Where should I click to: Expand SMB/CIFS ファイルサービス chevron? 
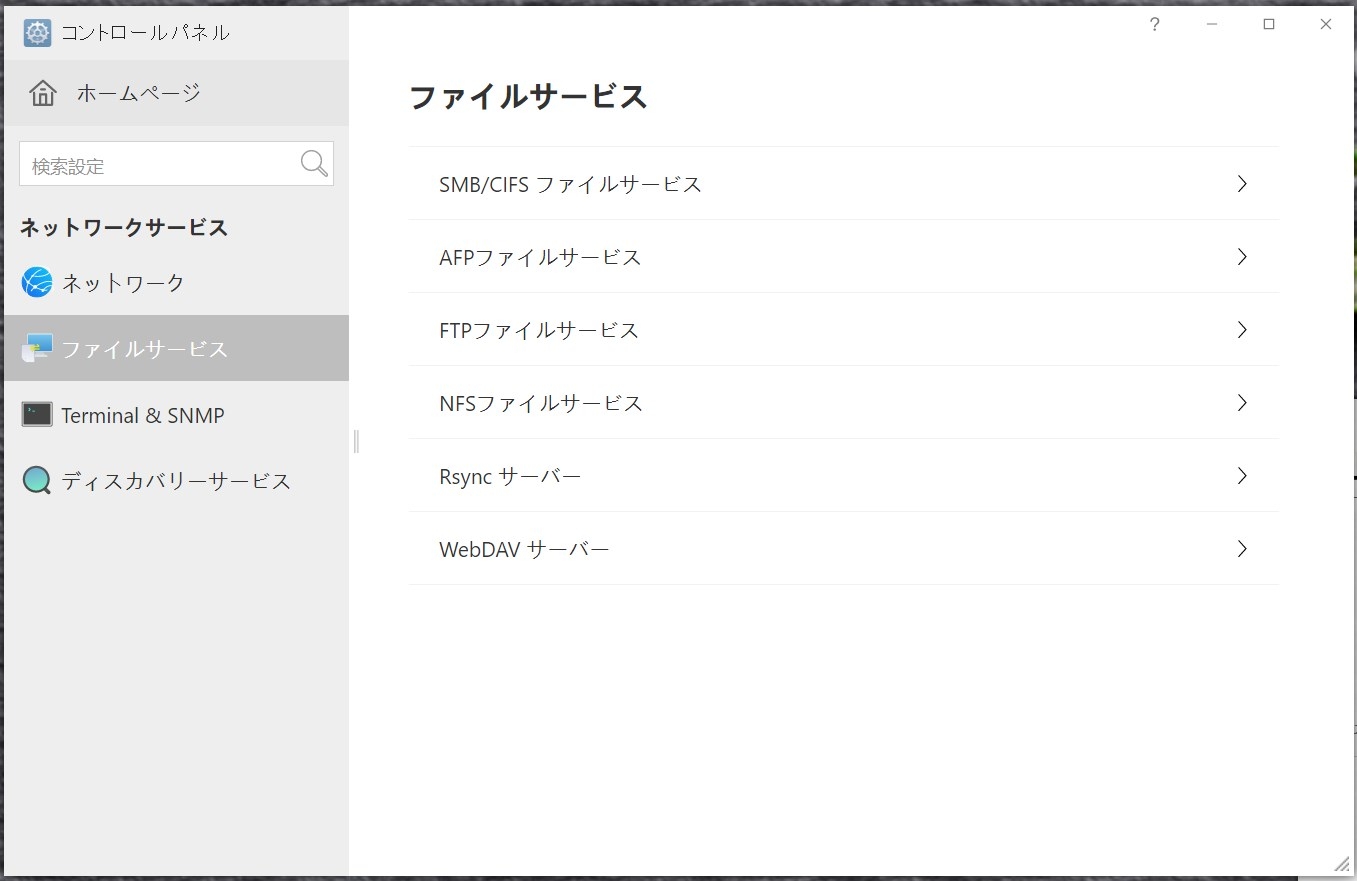1242,184
